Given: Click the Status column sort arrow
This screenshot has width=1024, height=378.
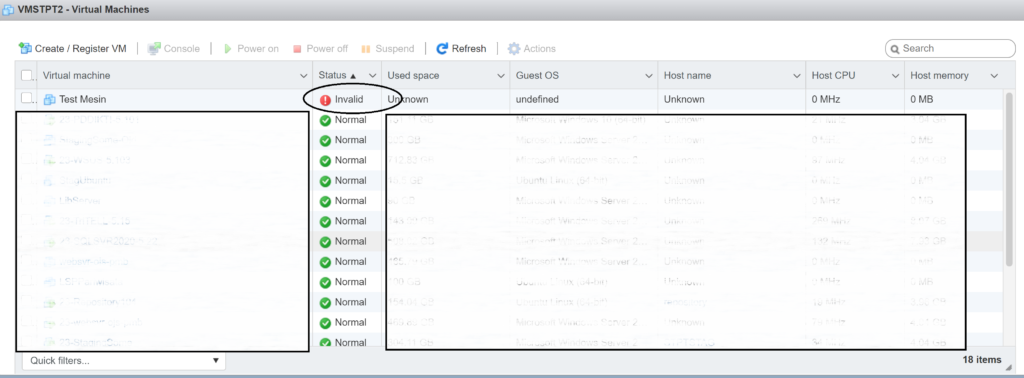Looking at the screenshot, I should pyautogui.click(x=353, y=76).
